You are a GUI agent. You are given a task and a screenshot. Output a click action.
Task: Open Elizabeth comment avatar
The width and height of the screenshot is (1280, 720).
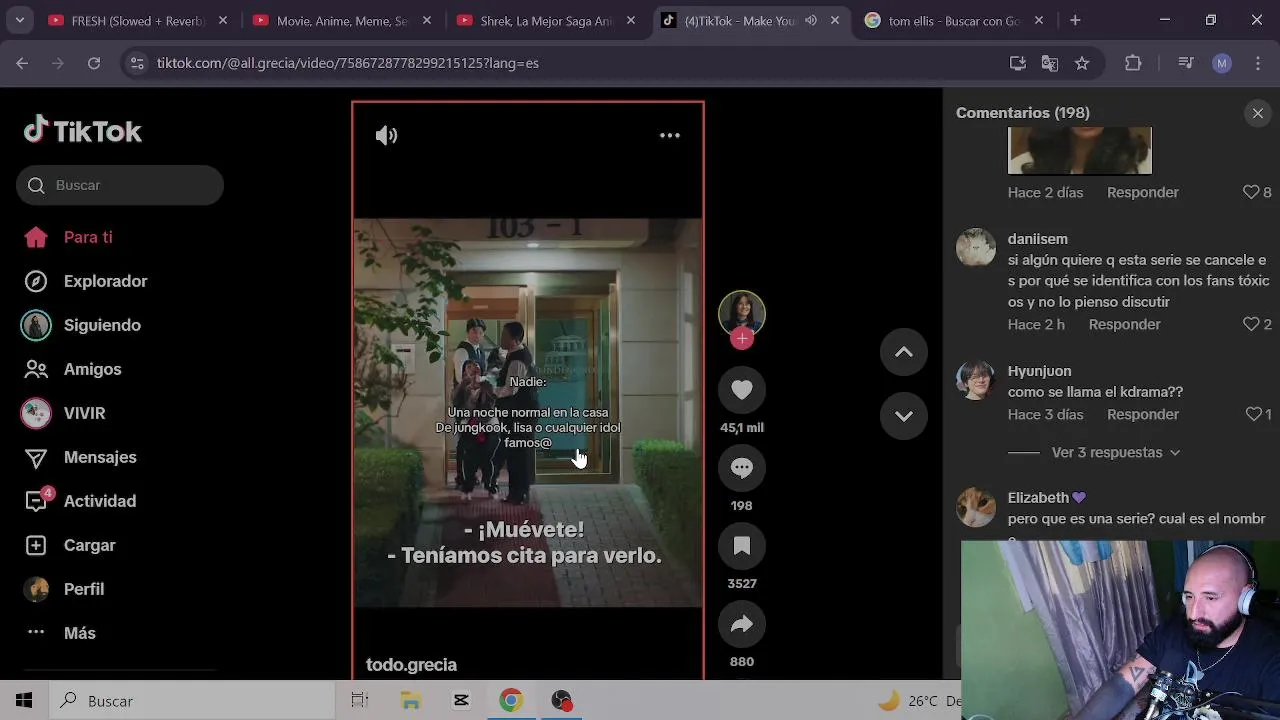[x=976, y=507]
